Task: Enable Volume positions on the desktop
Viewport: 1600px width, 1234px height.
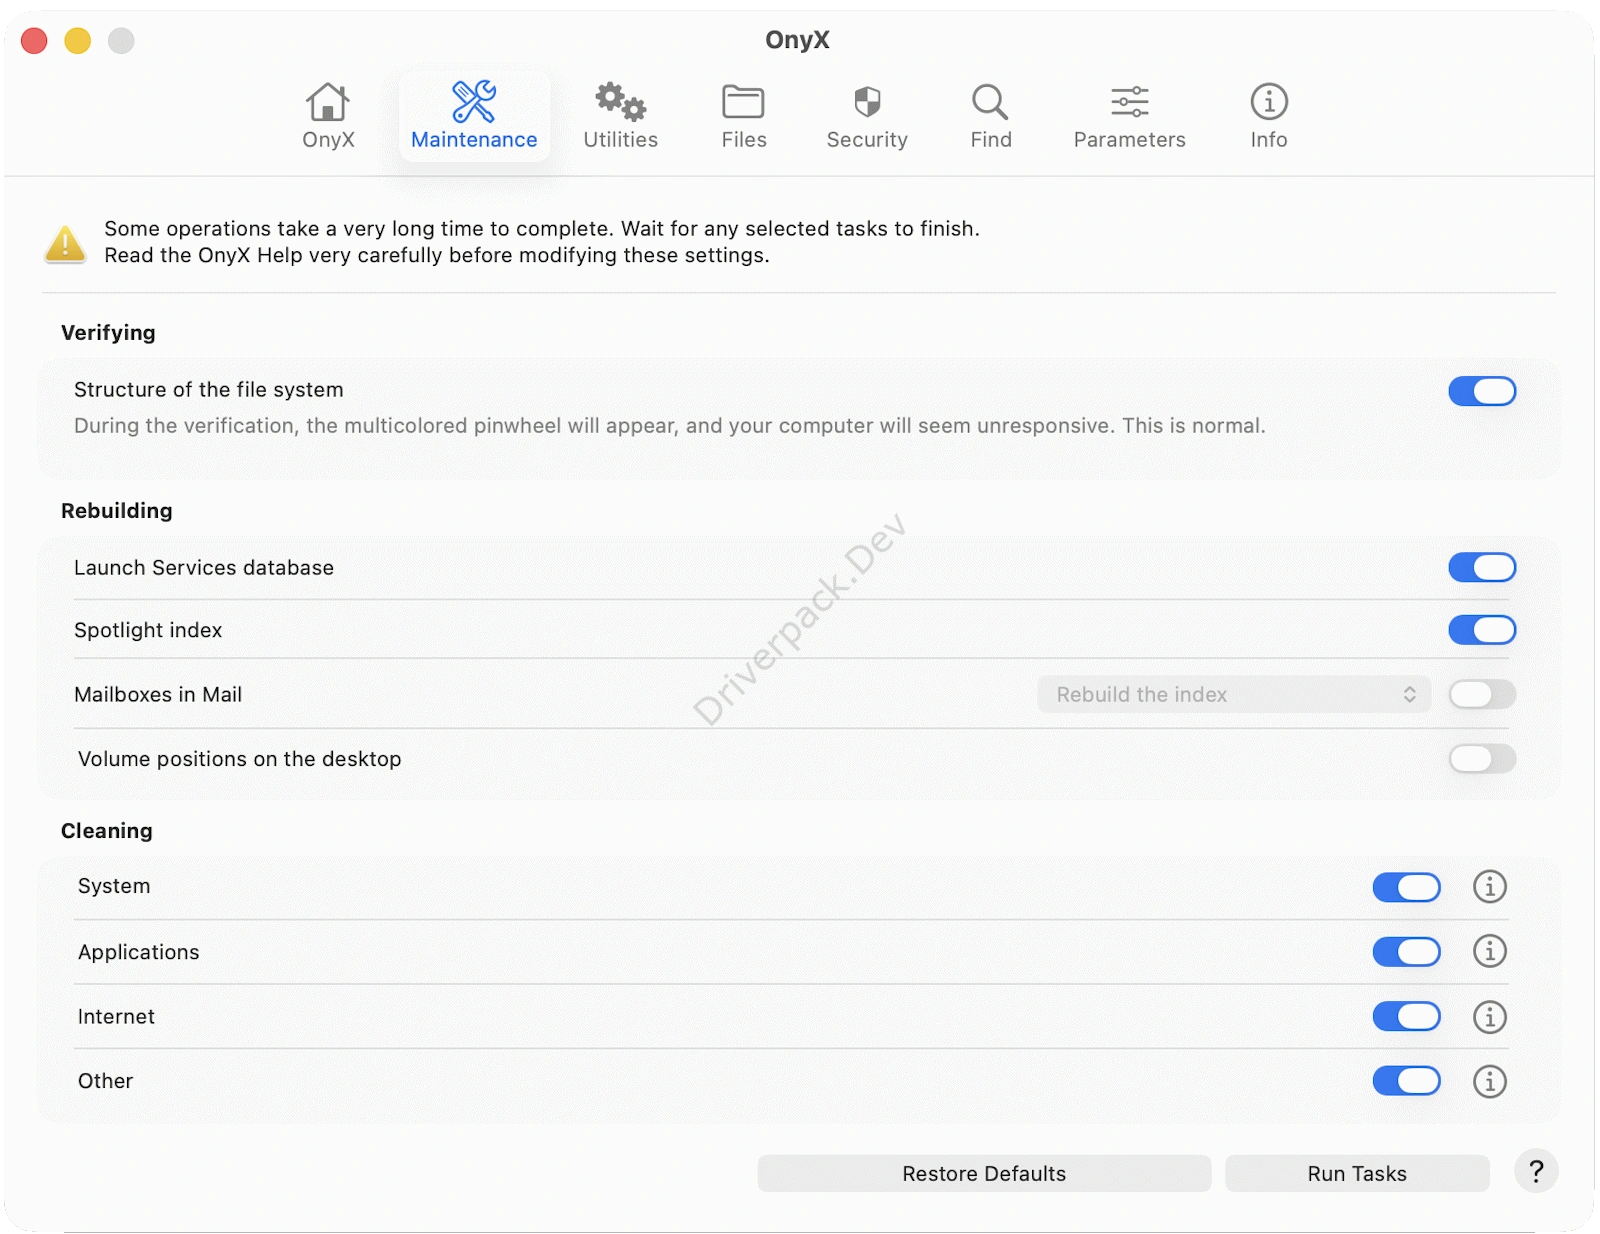Action: coord(1482,759)
